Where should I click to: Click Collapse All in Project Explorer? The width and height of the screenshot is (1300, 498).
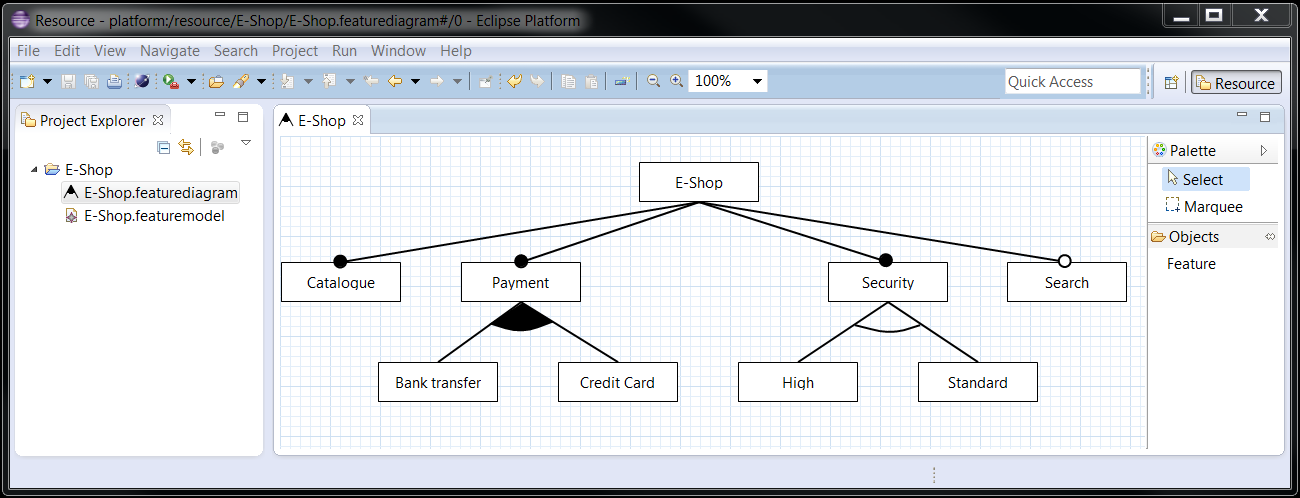coord(164,147)
